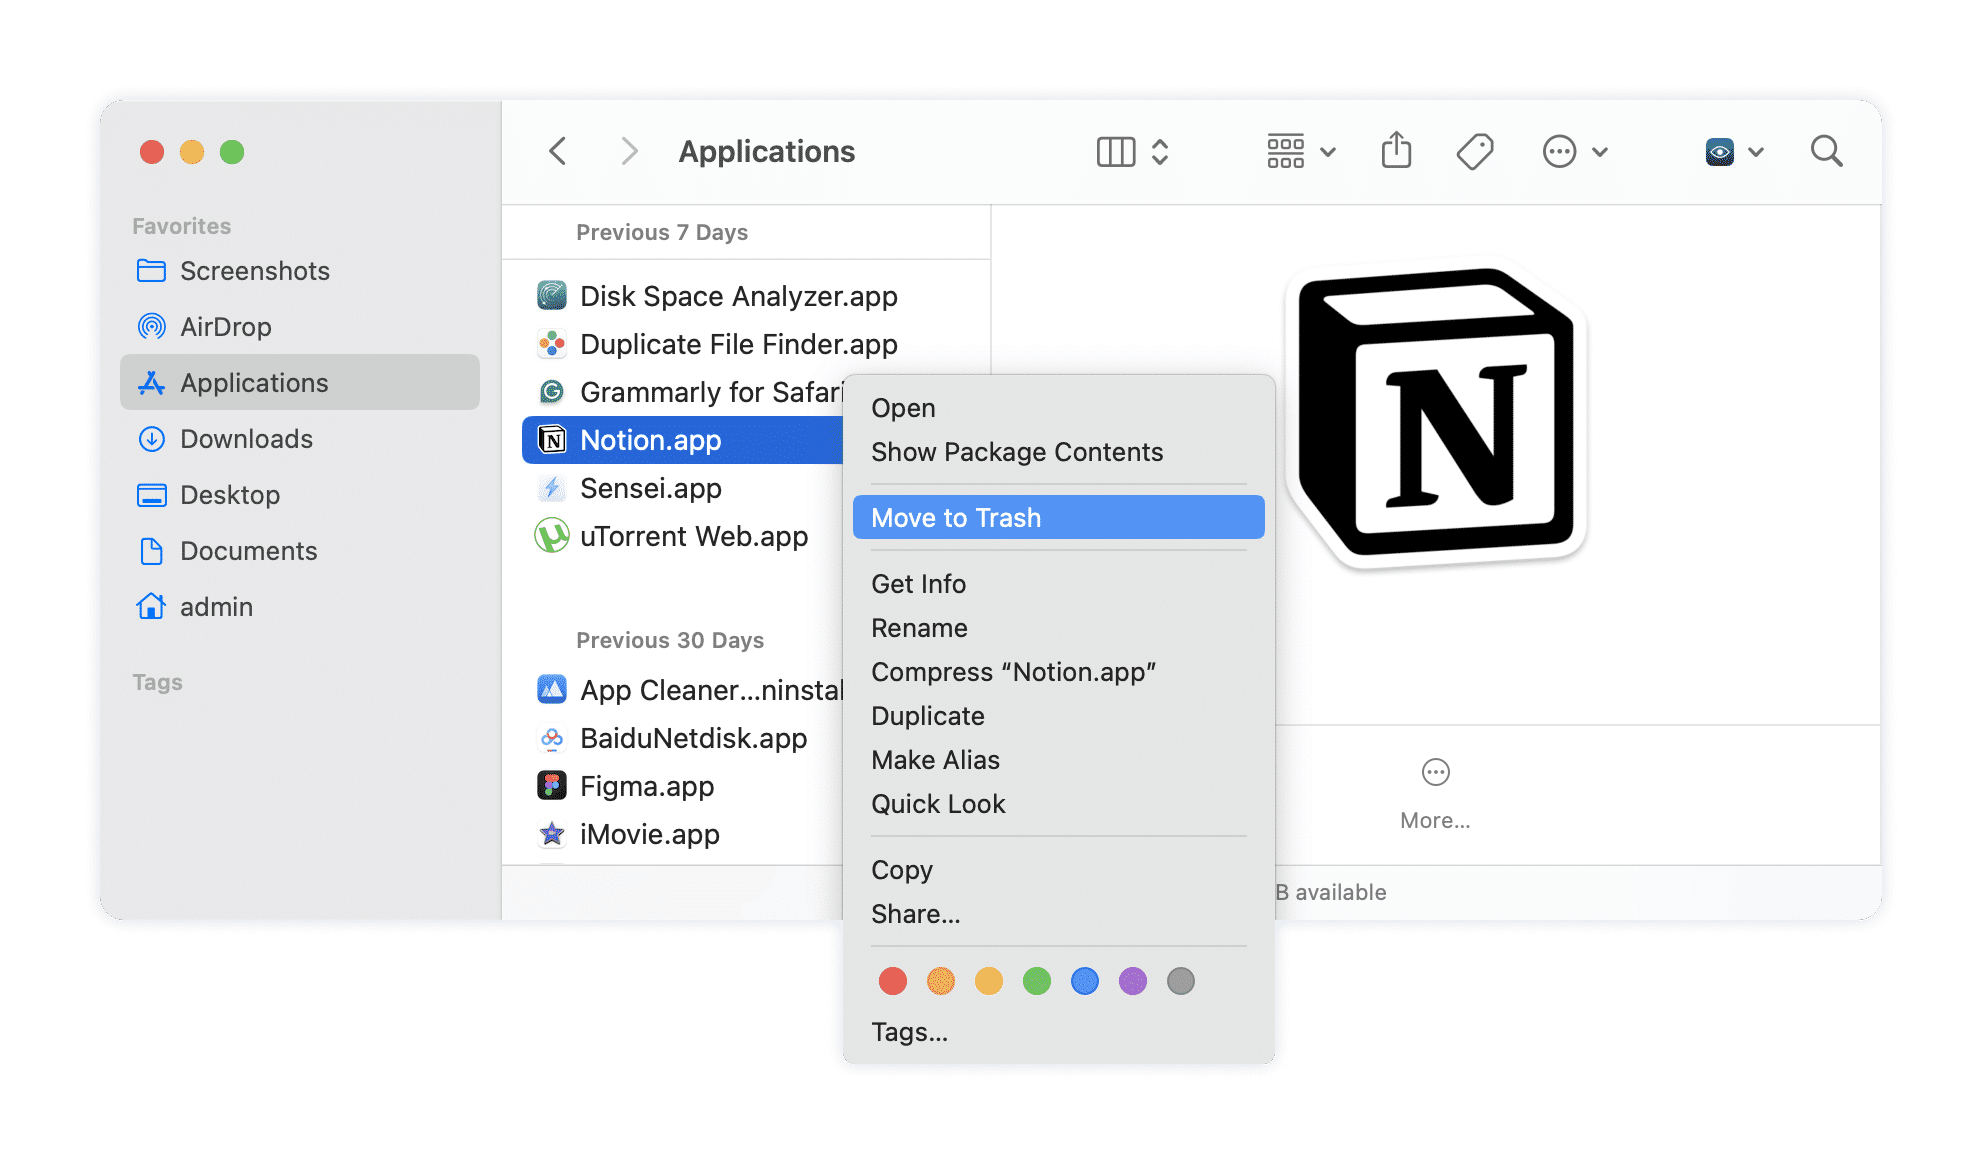Viewport: 1982px width, 1164px height.
Task: Click the AirDrop icon in the sidebar
Action: (152, 326)
